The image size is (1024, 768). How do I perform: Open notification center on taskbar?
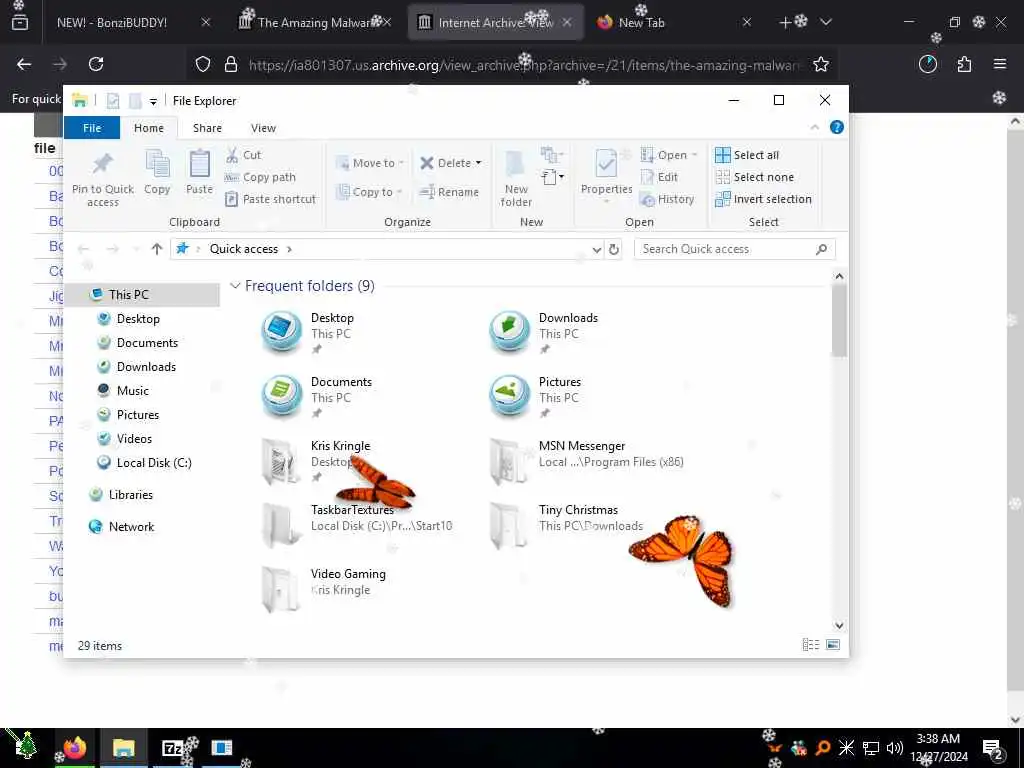pyautogui.click(x=993, y=749)
